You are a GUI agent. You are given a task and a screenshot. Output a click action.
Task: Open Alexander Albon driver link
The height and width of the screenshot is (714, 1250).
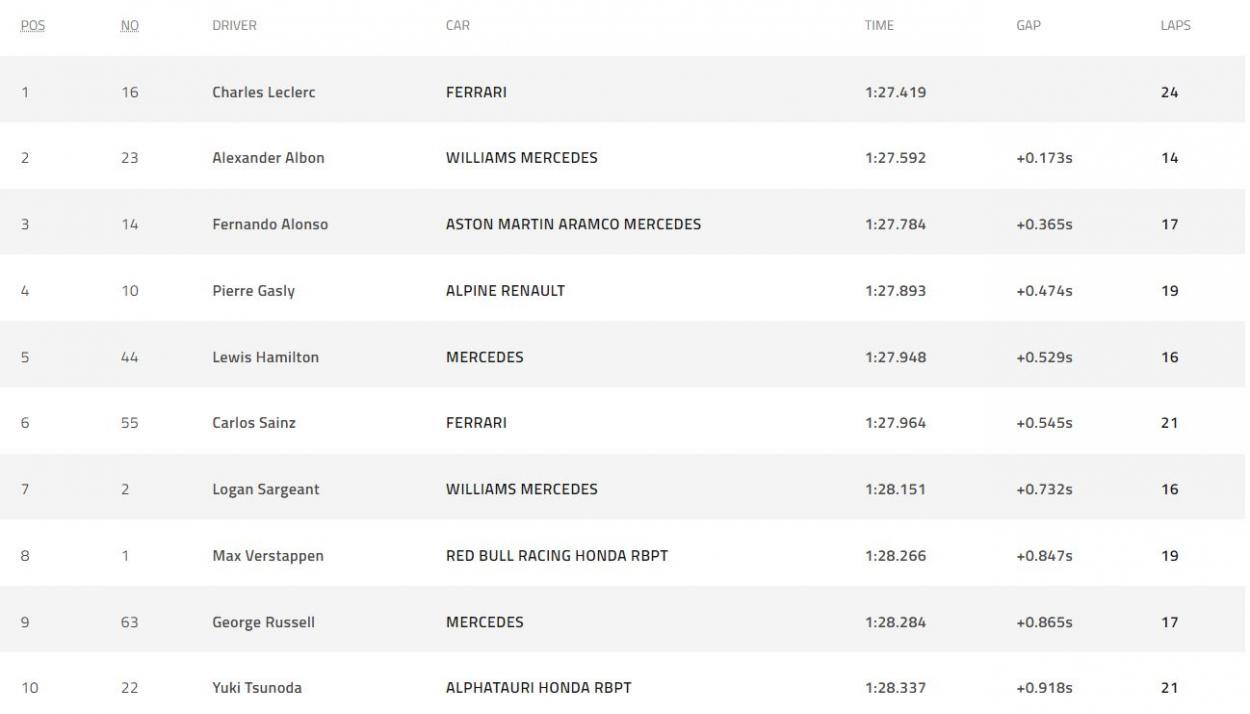268,158
